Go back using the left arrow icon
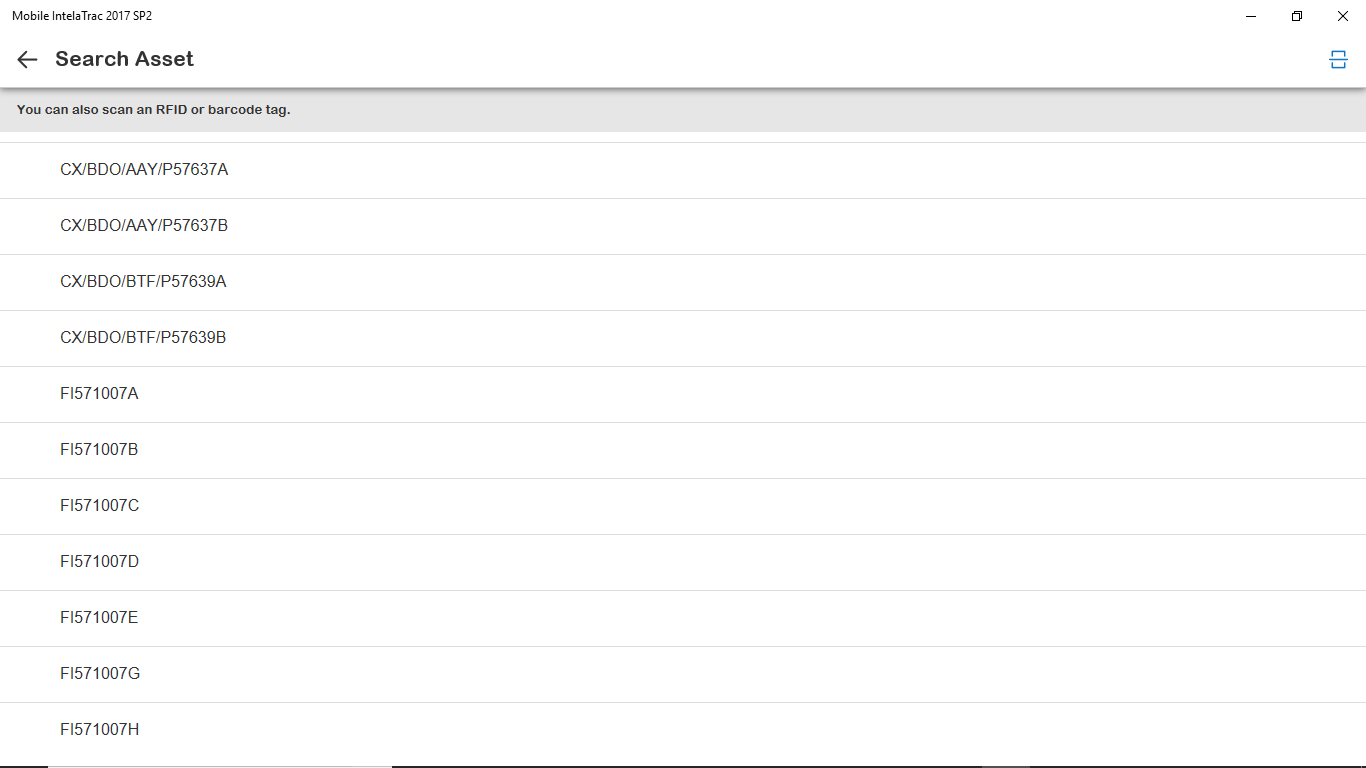Screen dimensions: 1366x768 click(27, 59)
